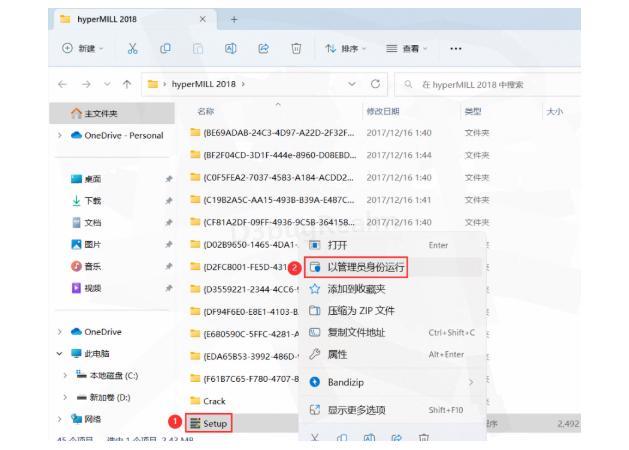The height and width of the screenshot is (450, 629).
Task: Unpin 下载 using its pin icon
Action: click(x=169, y=201)
